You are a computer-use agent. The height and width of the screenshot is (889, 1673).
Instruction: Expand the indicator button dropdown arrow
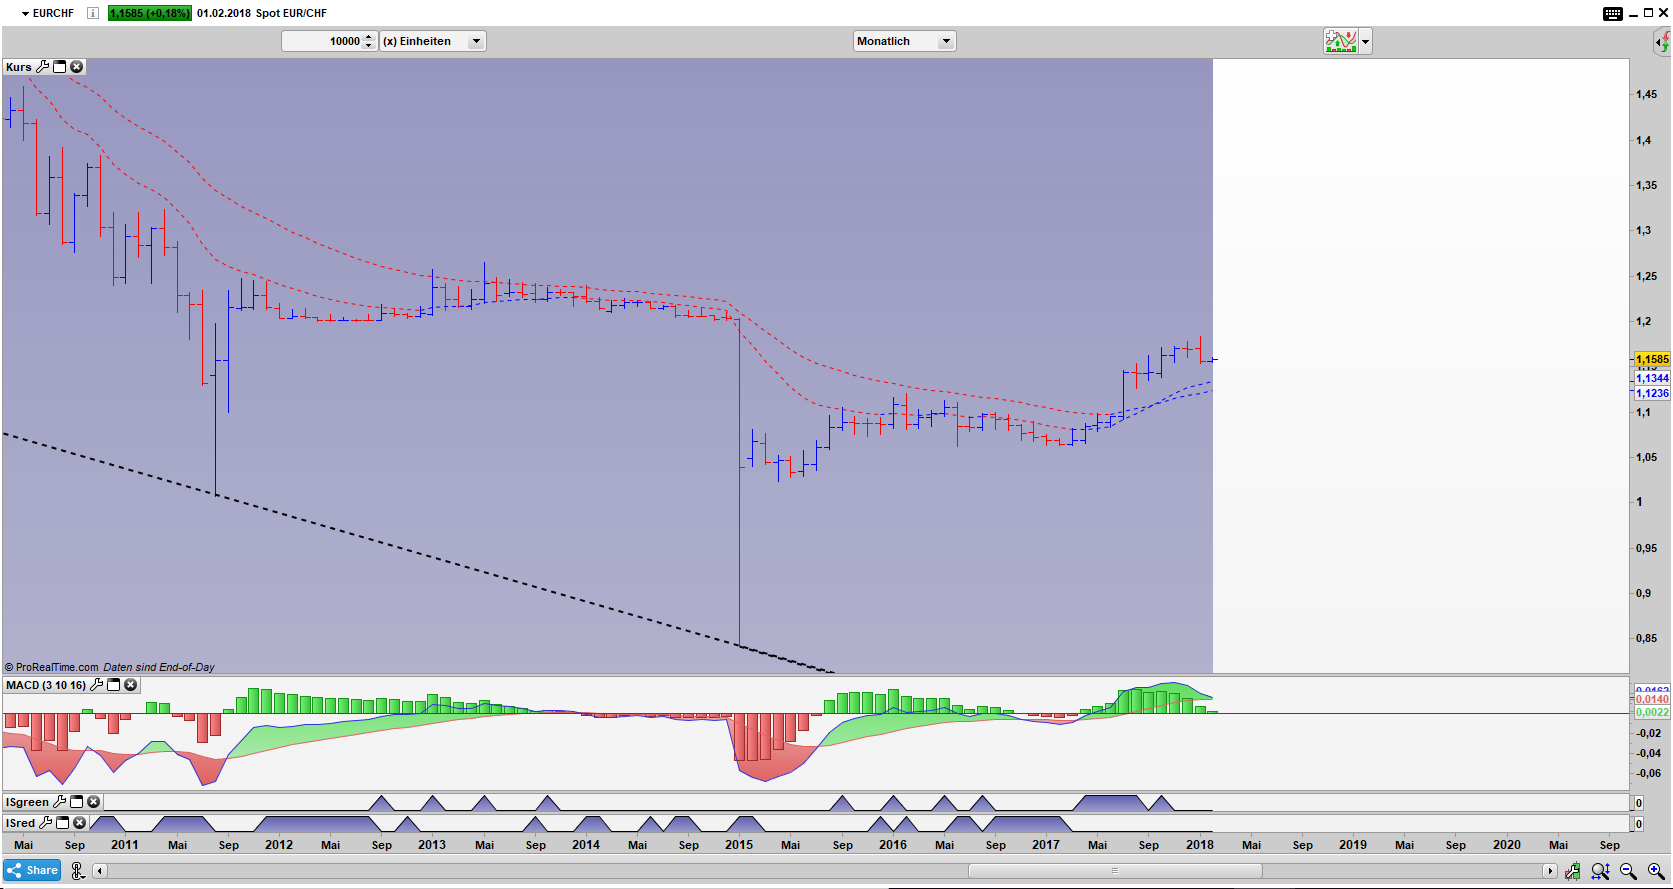[x=1366, y=41]
